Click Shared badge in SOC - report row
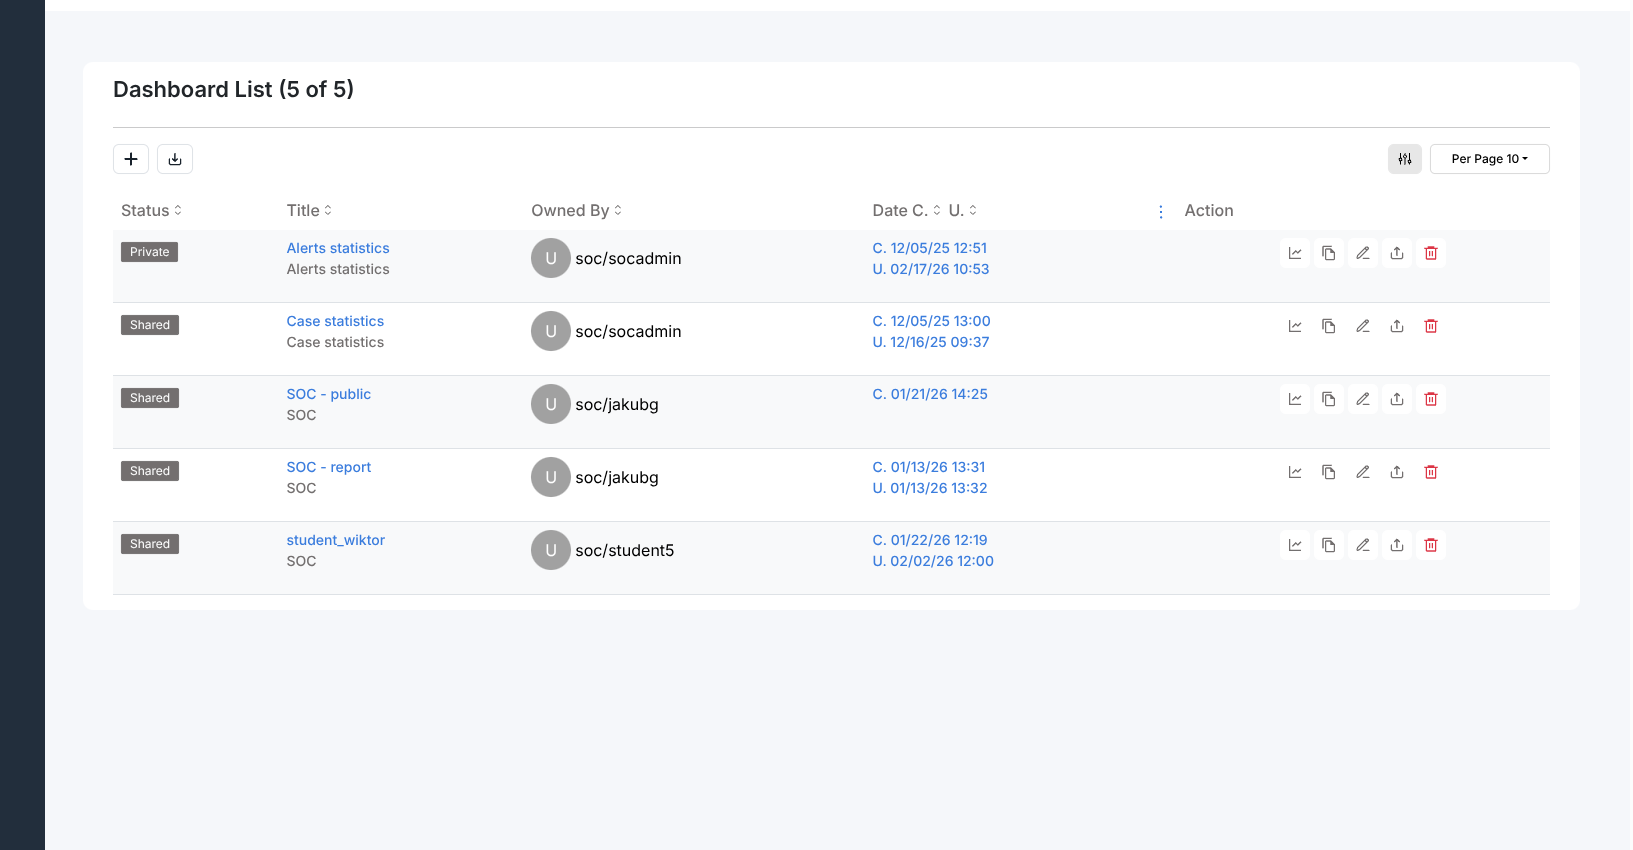 coord(150,471)
